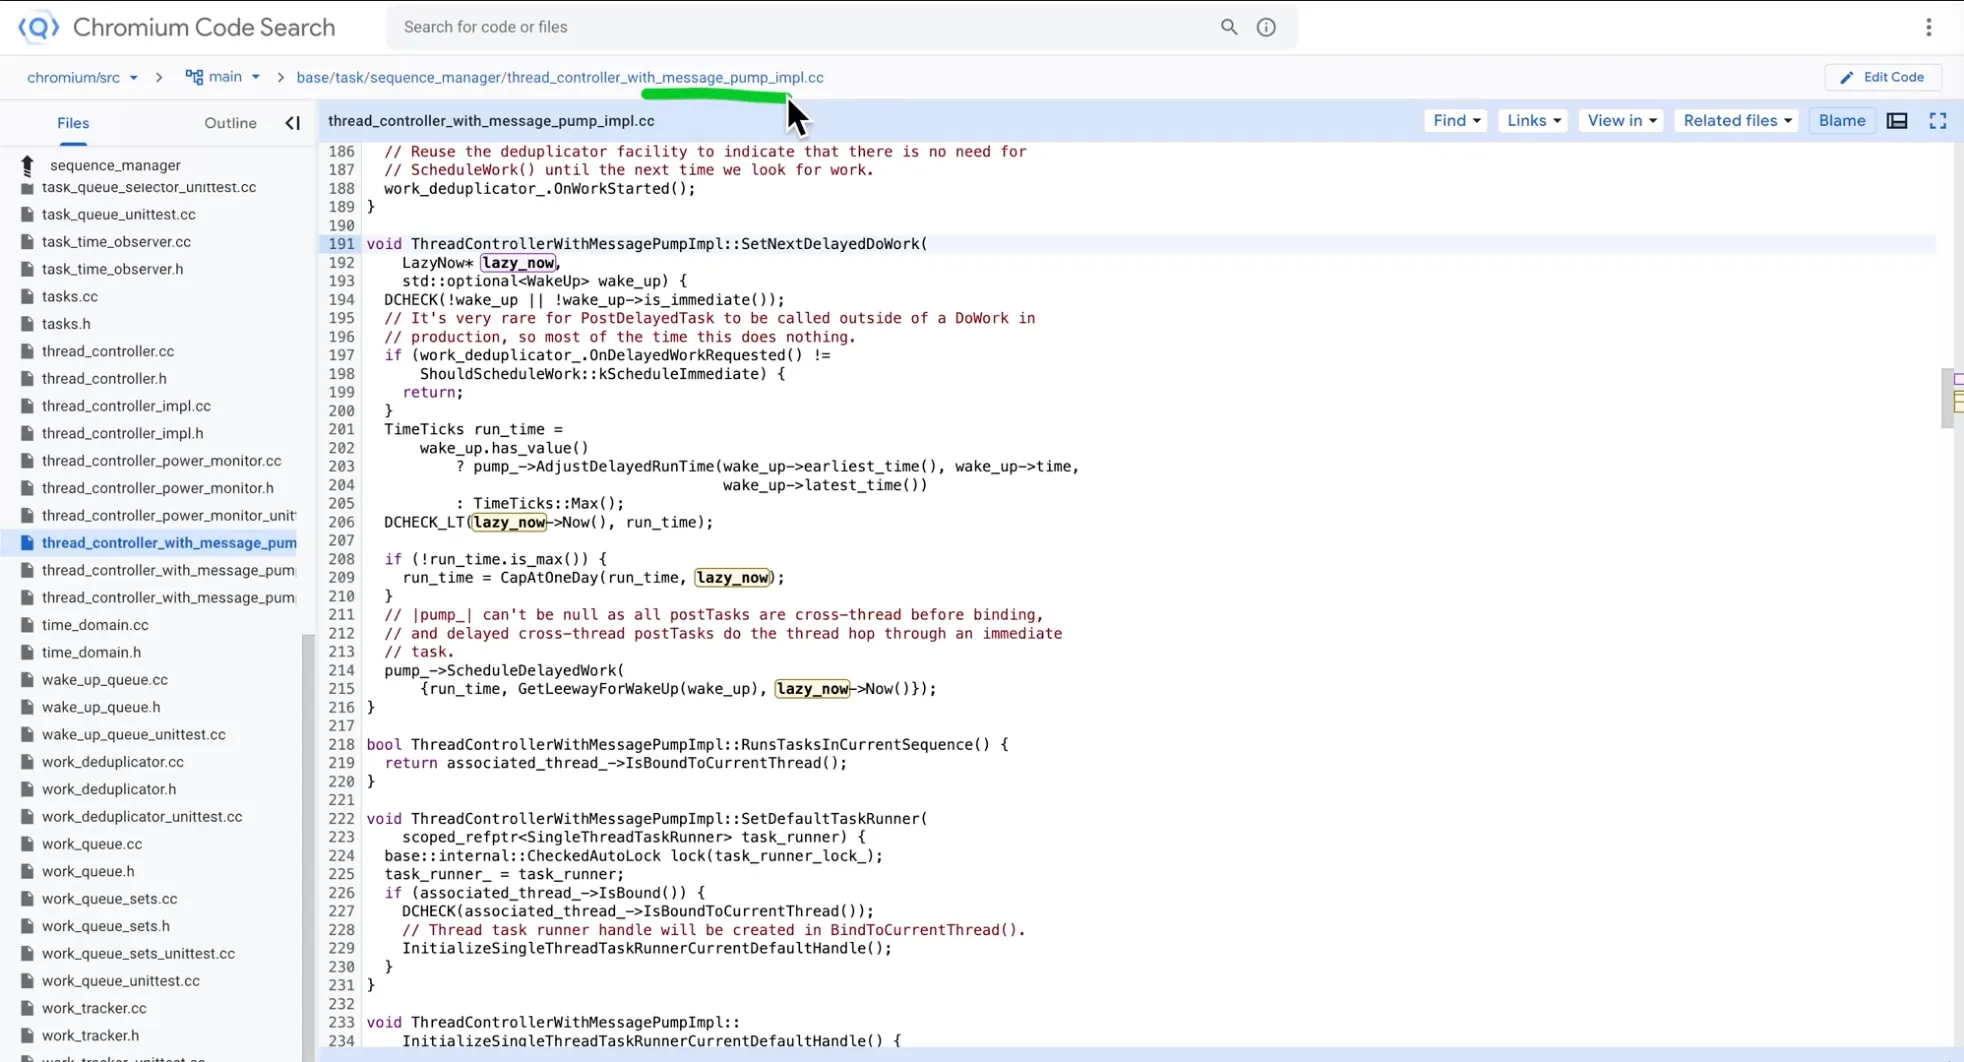The width and height of the screenshot is (1964, 1062).
Task: Click file icon beside thread_controller.cc
Action: pos(27,352)
